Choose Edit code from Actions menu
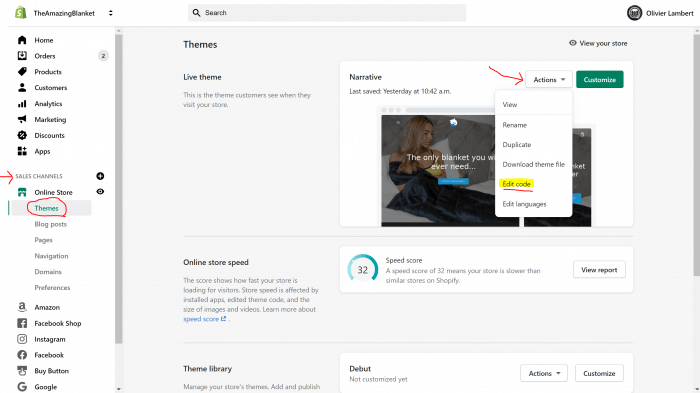The height and width of the screenshot is (393, 700). tap(517, 184)
